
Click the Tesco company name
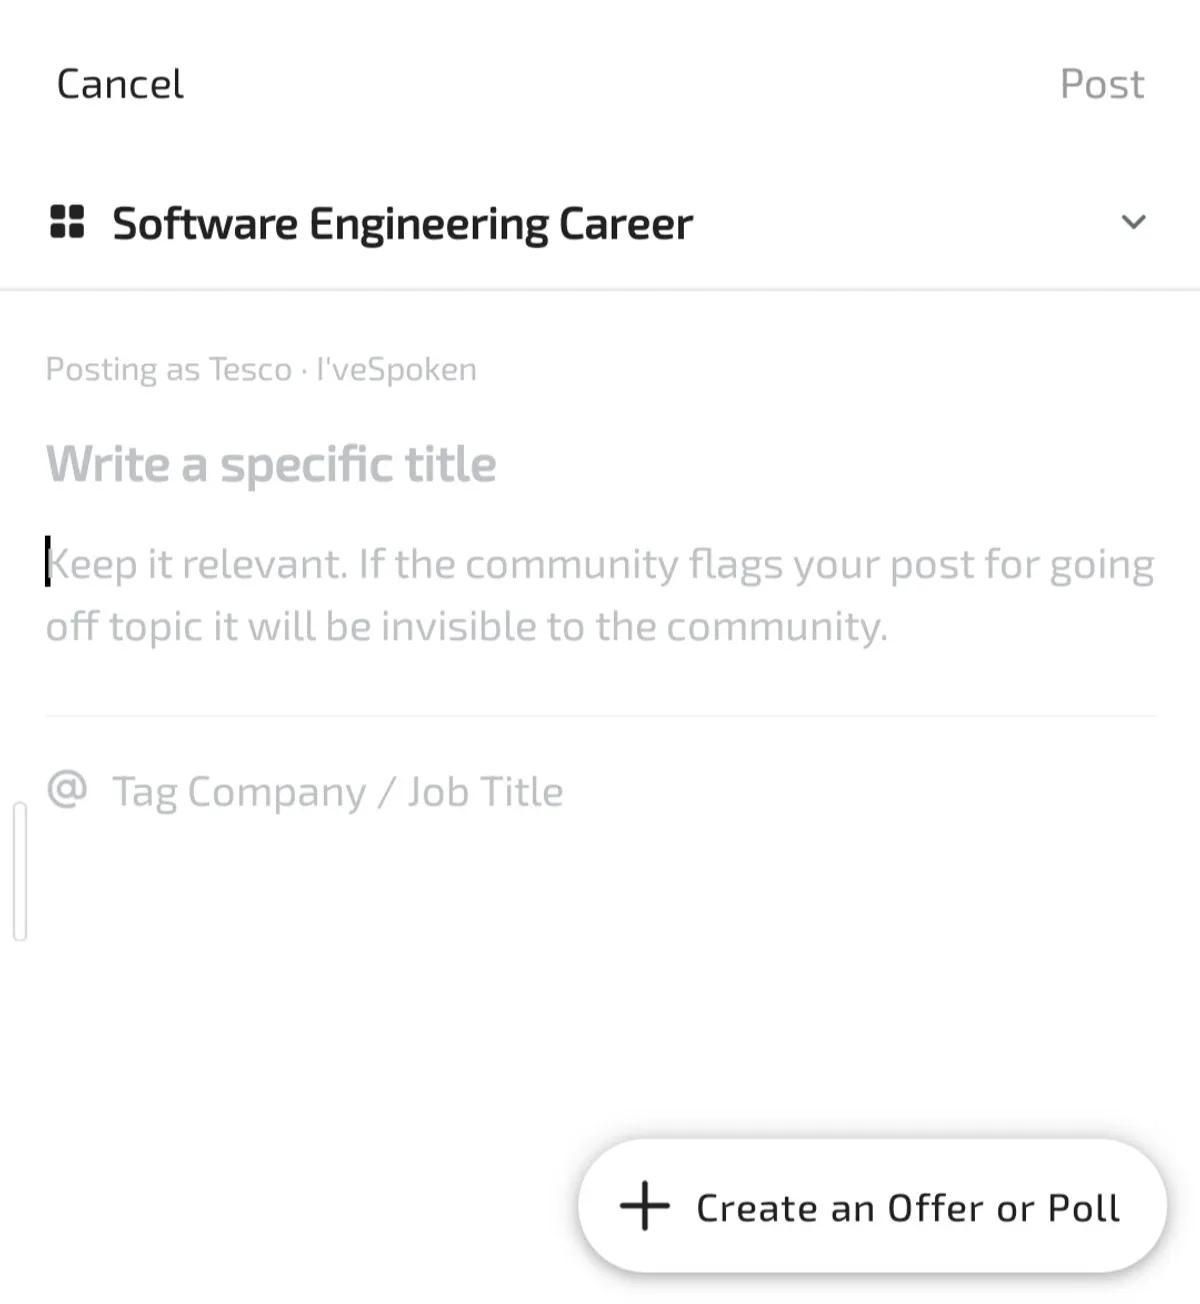point(250,369)
